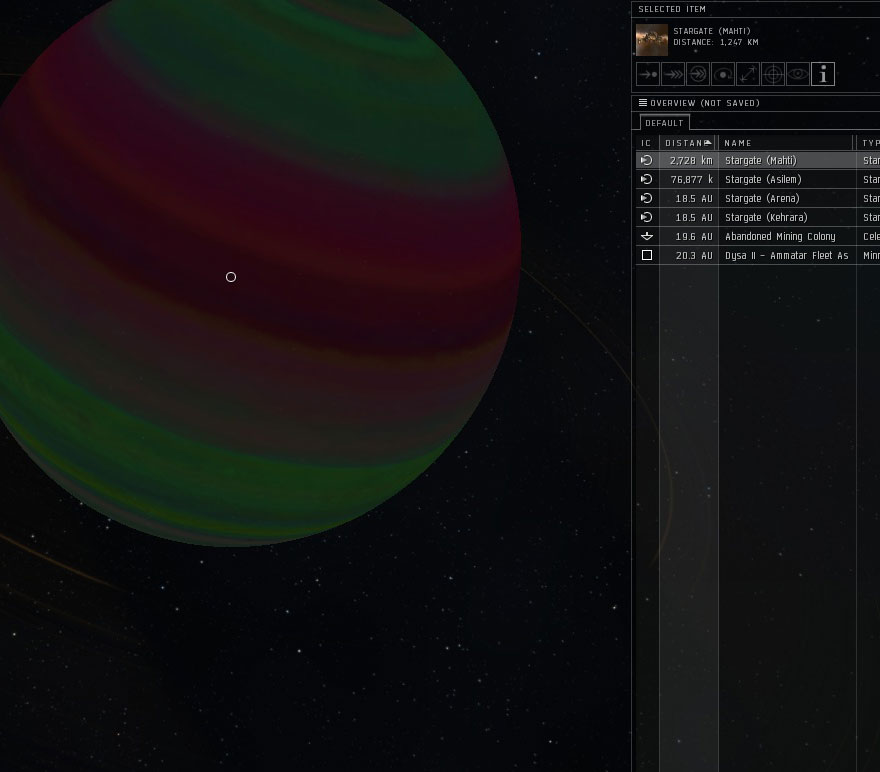This screenshot has height=772, width=880.
Task: Click the stargate icon beside Stargate (Mahti)
Action: [647, 160]
